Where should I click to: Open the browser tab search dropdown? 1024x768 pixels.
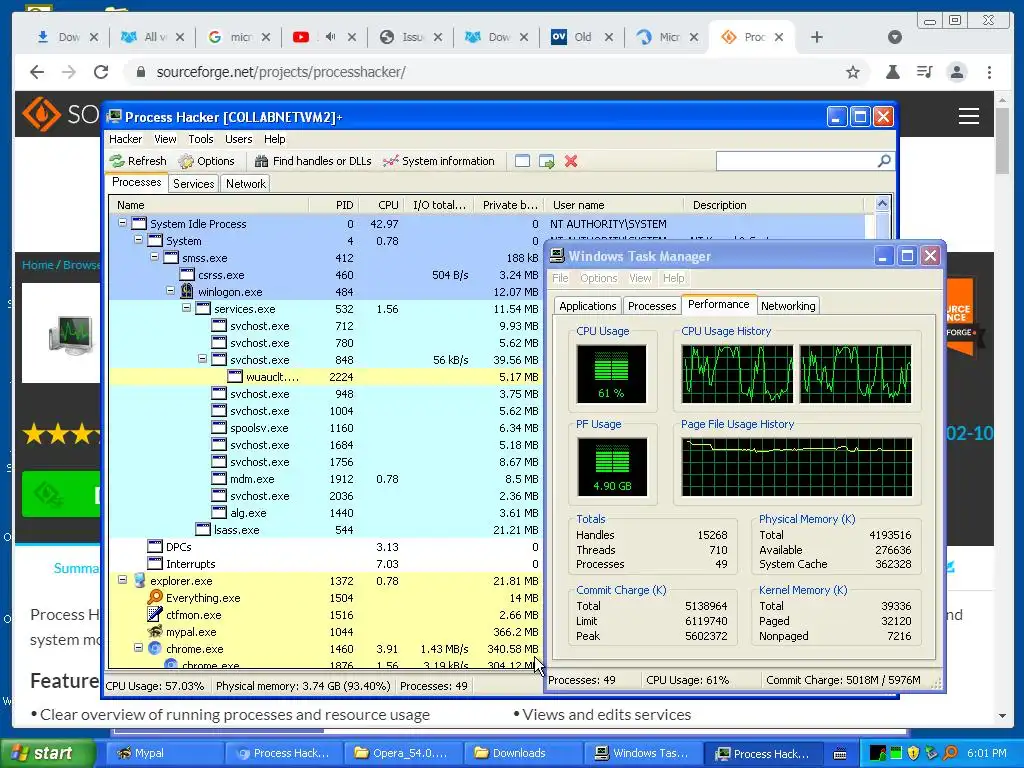click(895, 37)
